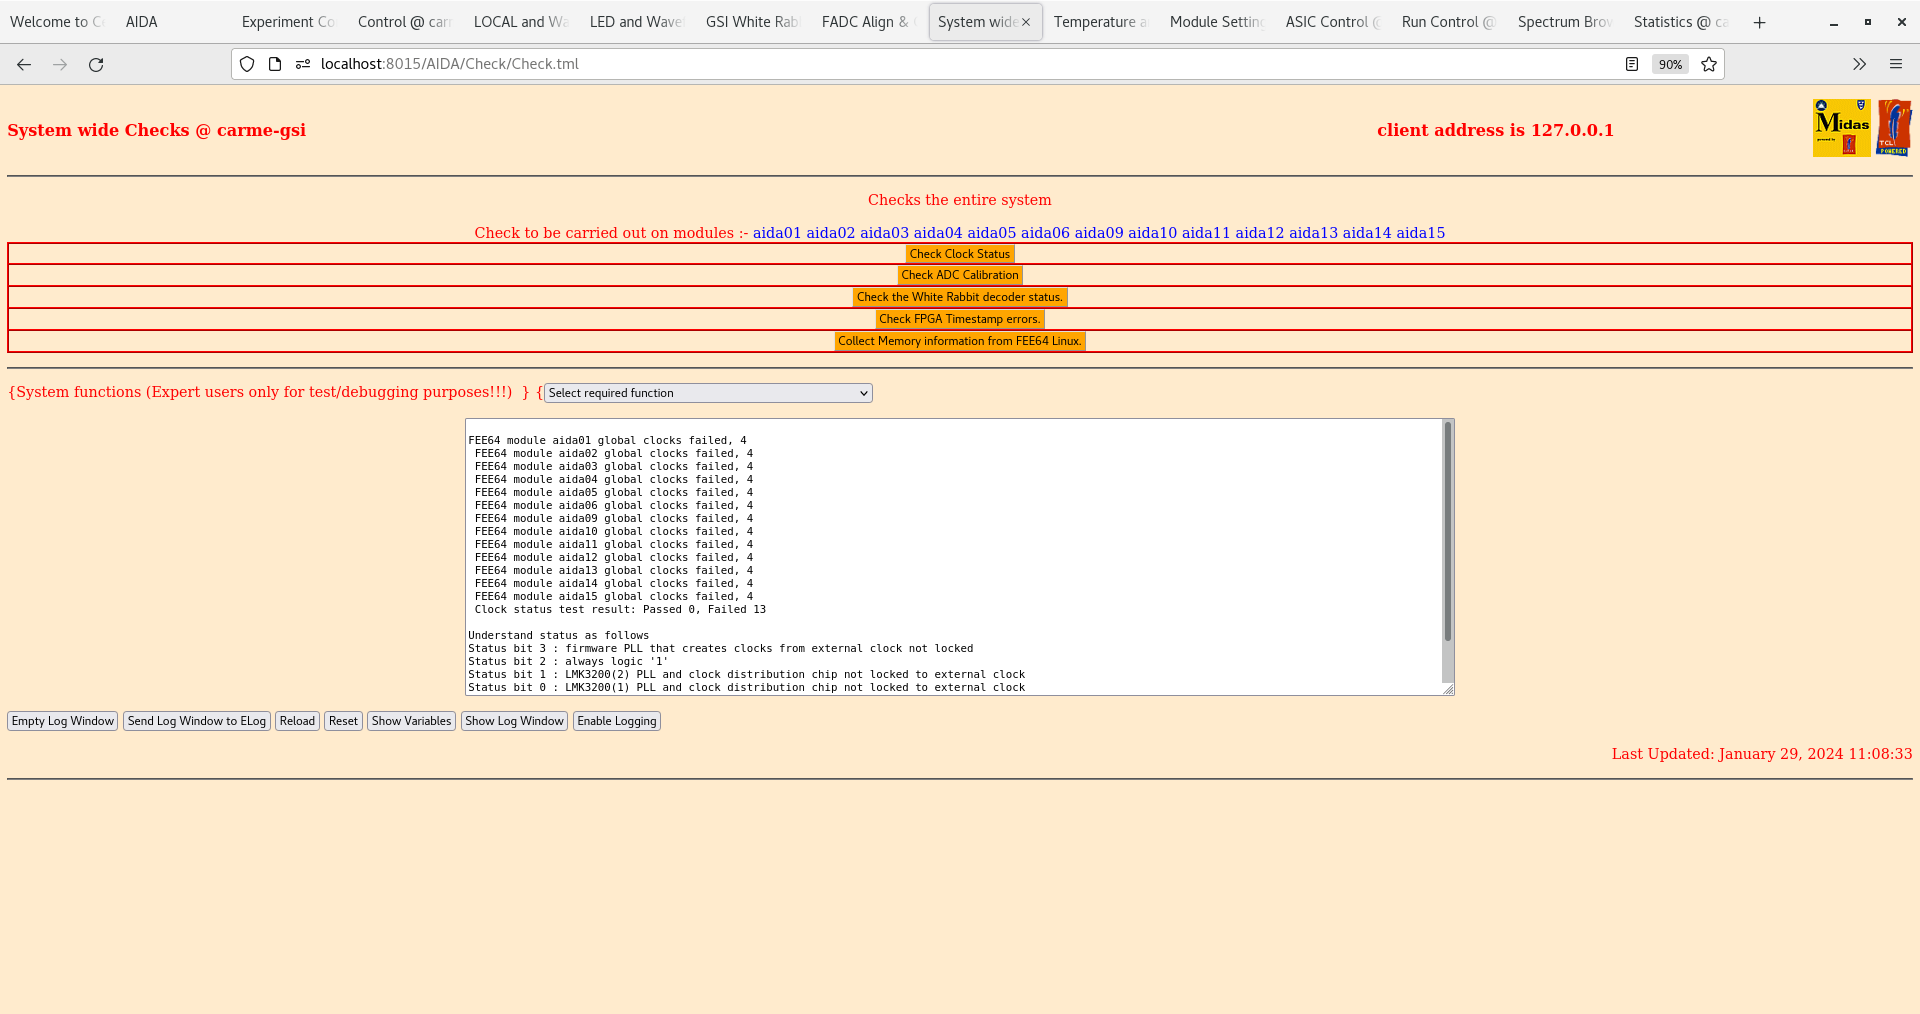The width and height of the screenshot is (1920, 1014).
Task: Click the Midas logo image
Action: point(1840,127)
